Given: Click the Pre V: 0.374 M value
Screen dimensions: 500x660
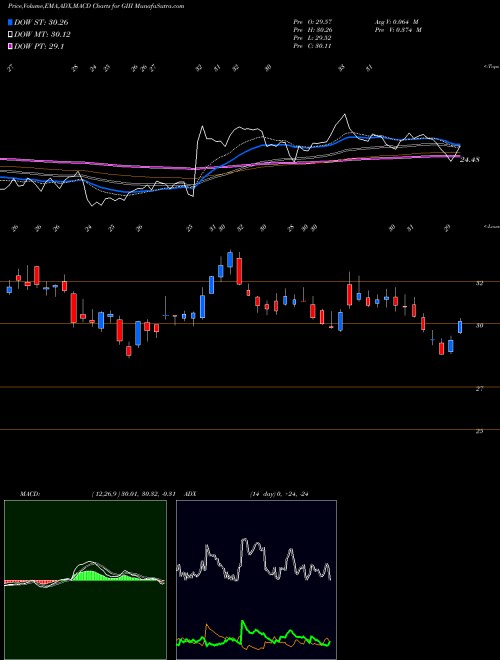Looking at the screenshot, I should [x=398, y=30].
